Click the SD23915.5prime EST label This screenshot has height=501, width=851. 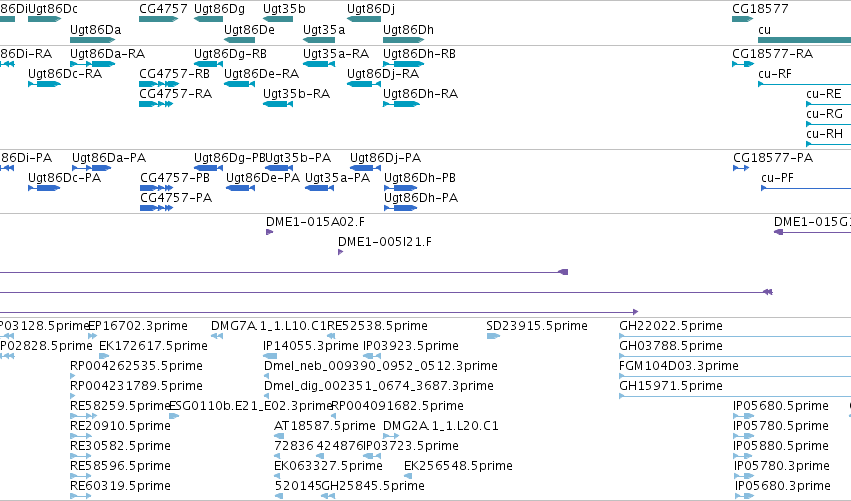coord(537,326)
